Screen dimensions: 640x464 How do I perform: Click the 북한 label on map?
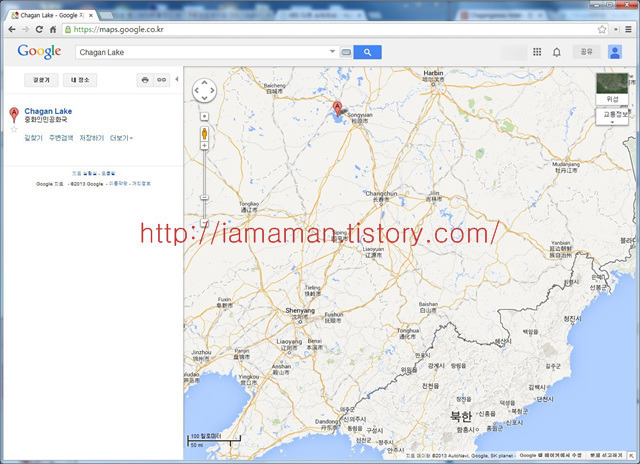tap(461, 417)
